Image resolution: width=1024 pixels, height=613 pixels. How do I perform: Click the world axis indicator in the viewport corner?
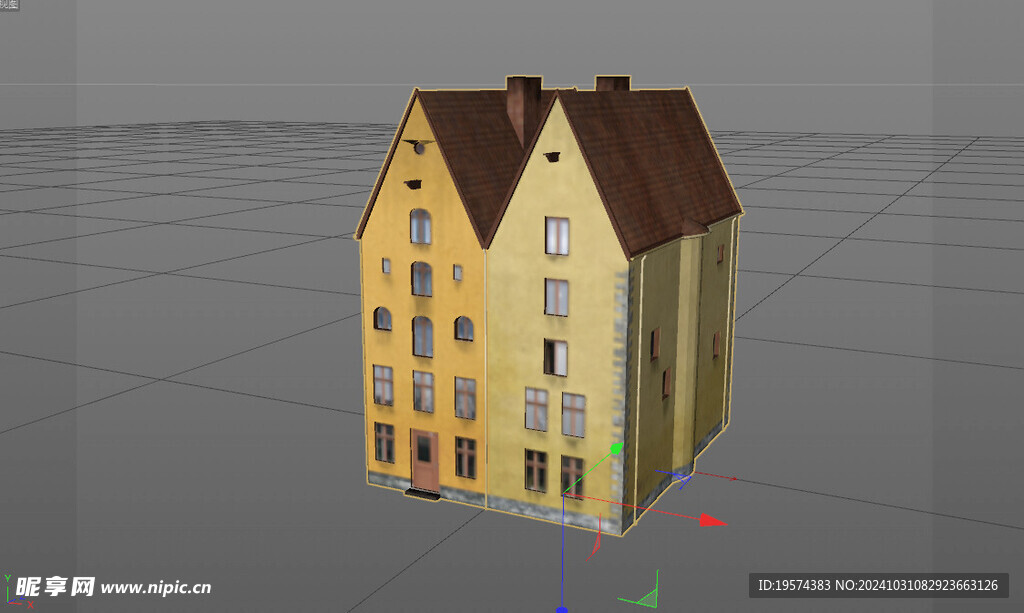coord(18,593)
